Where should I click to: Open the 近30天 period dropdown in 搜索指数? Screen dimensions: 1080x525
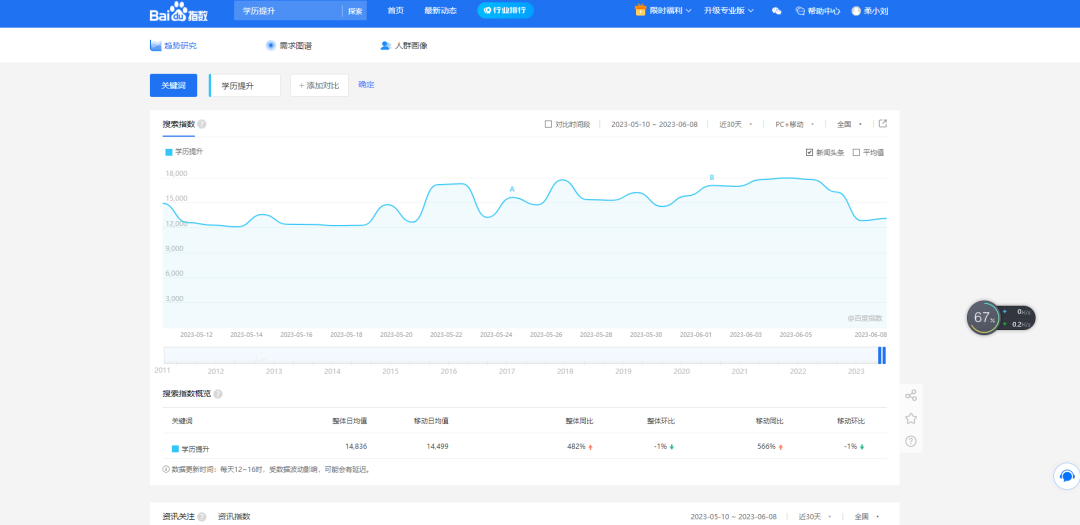pyautogui.click(x=736, y=125)
